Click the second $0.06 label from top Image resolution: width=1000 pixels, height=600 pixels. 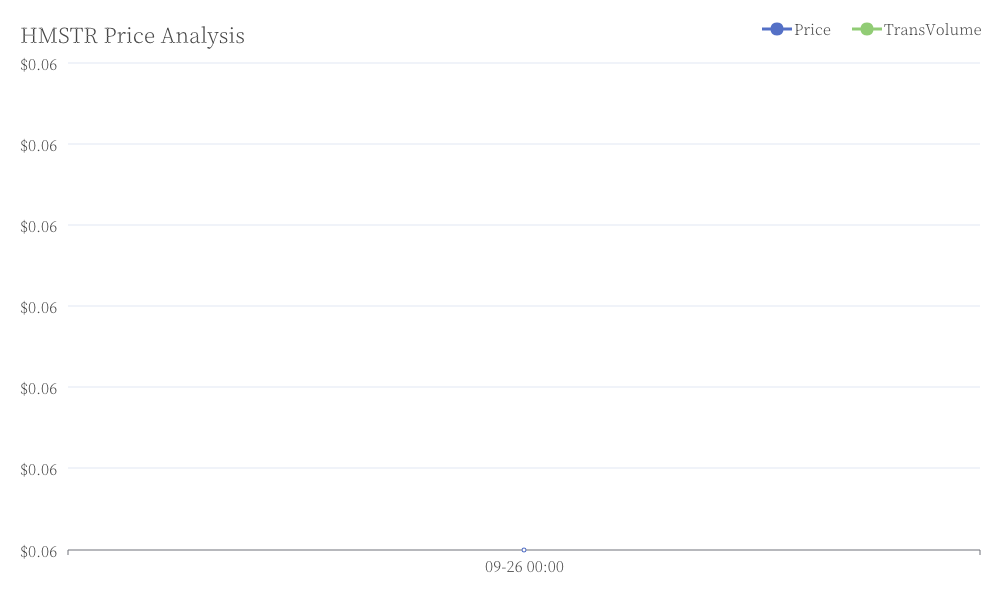39,145
